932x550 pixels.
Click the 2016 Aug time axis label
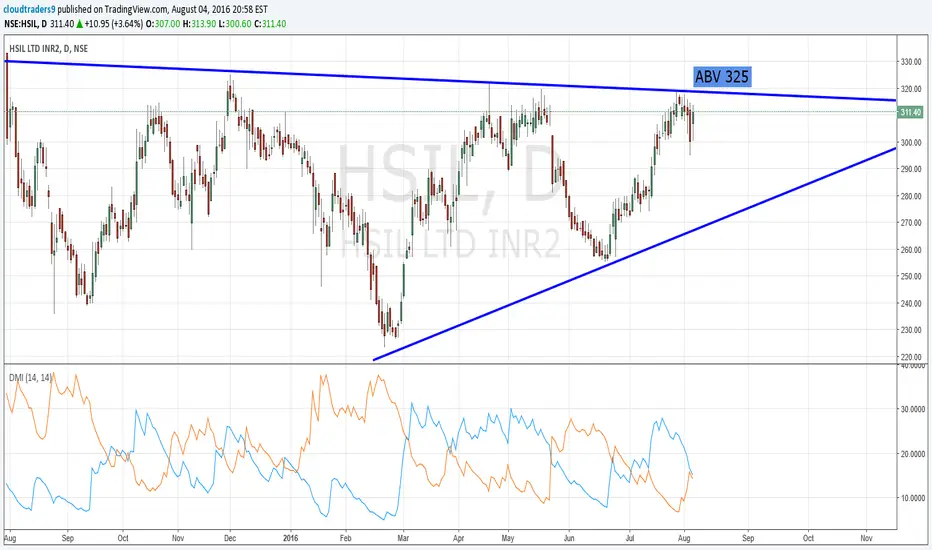click(684, 538)
